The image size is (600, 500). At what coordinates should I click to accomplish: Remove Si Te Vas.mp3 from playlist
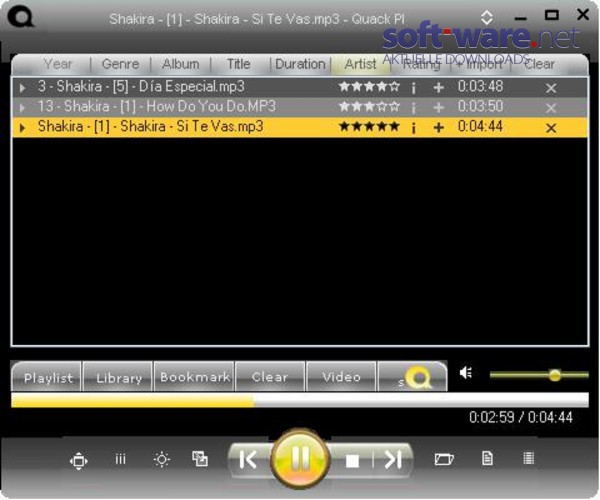pyautogui.click(x=551, y=128)
